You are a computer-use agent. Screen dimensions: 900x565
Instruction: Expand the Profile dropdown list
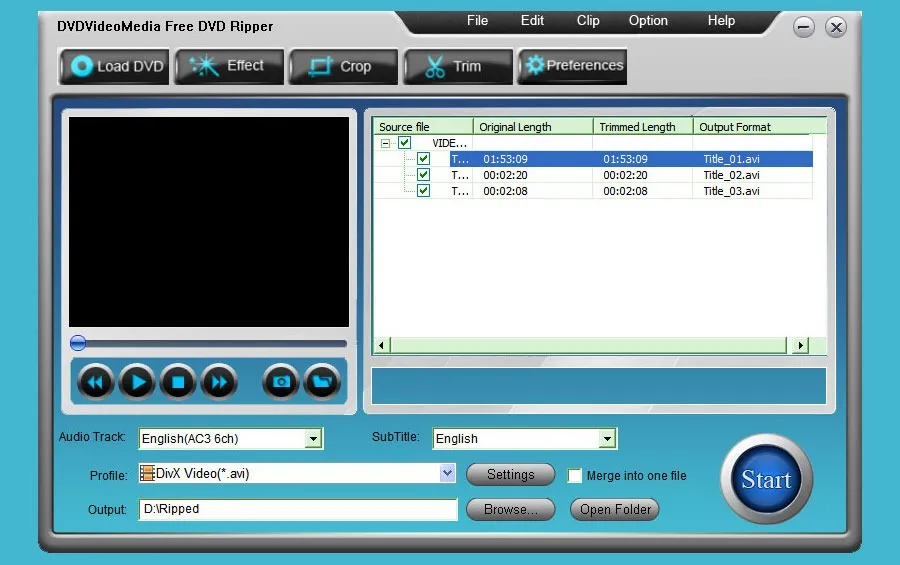tap(447, 473)
